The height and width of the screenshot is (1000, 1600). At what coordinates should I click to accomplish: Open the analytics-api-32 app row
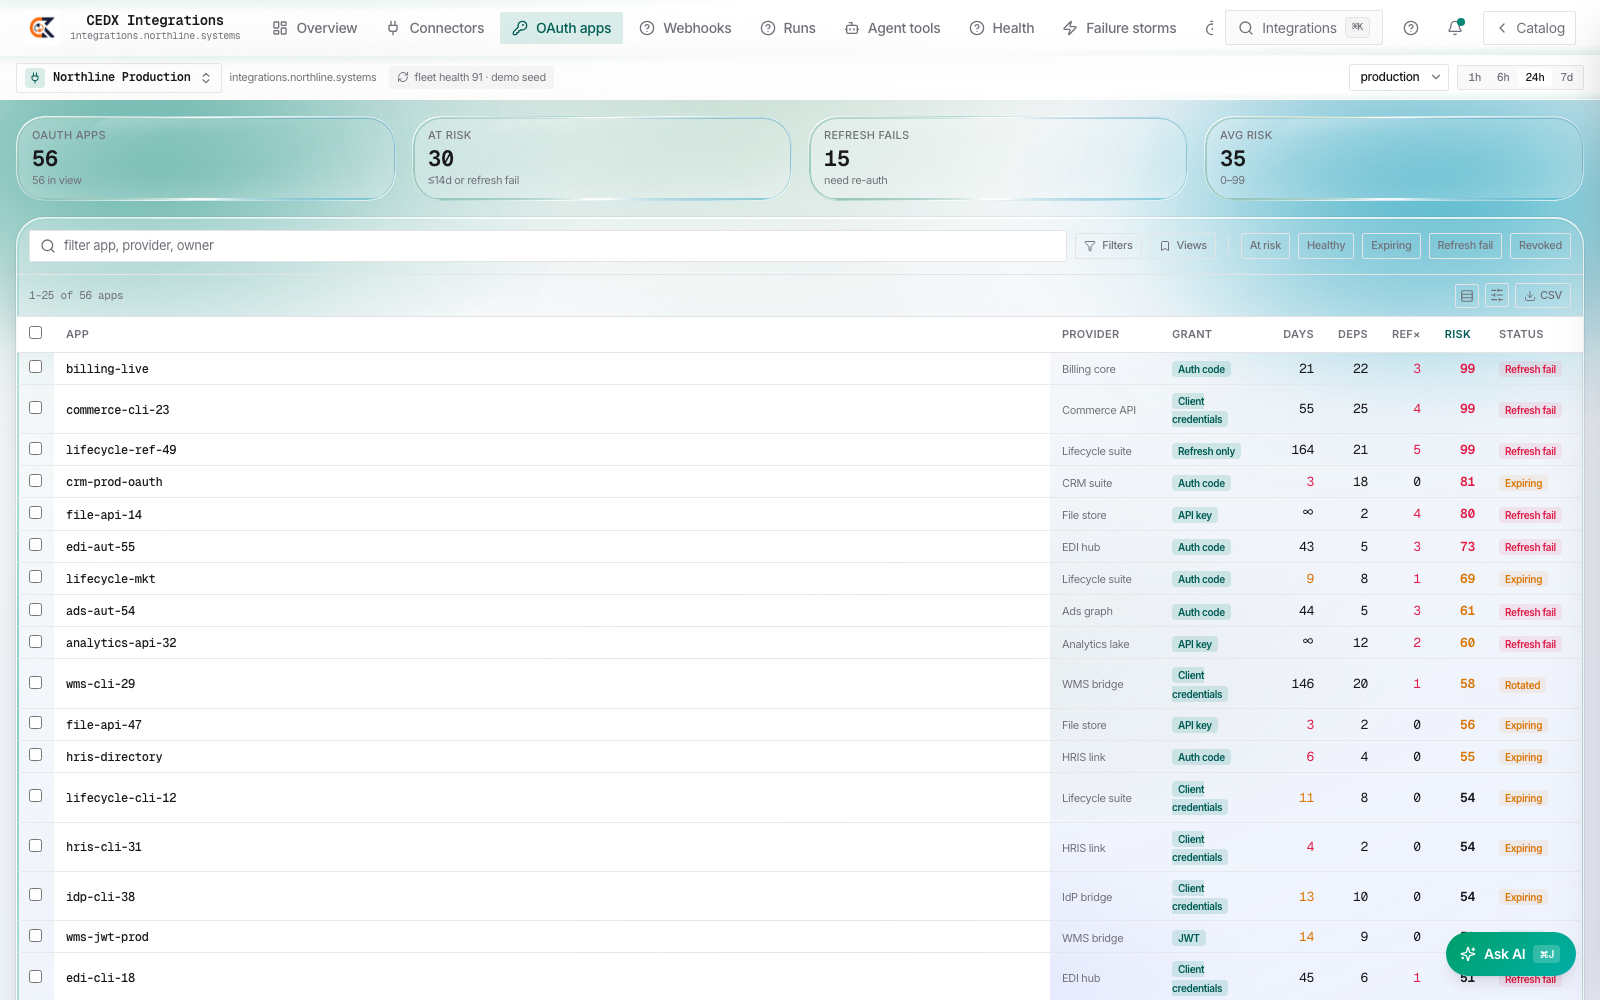pos(800,643)
